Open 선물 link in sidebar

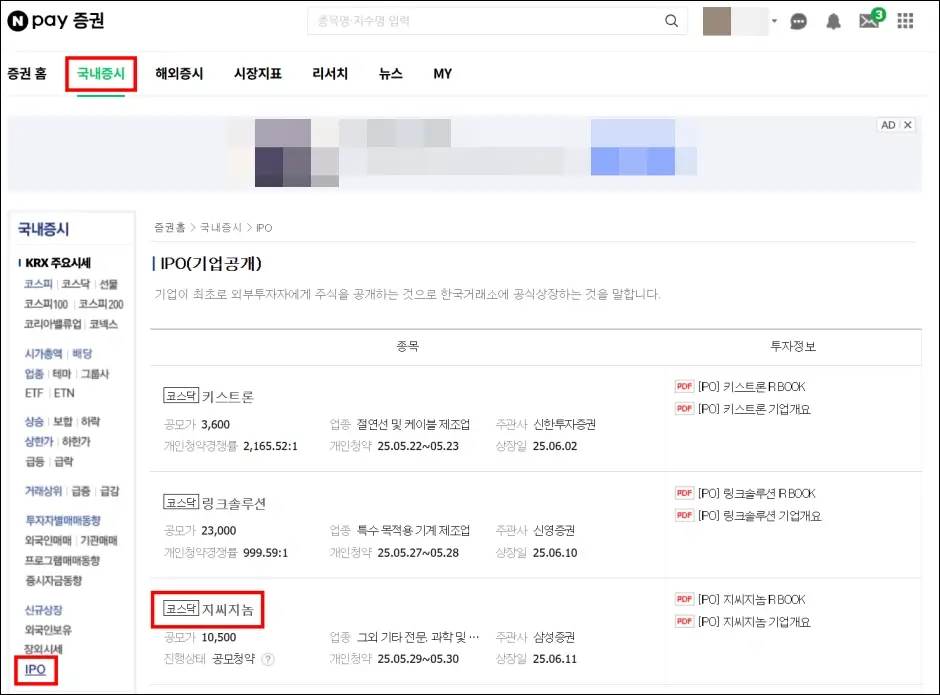[109, 284]
